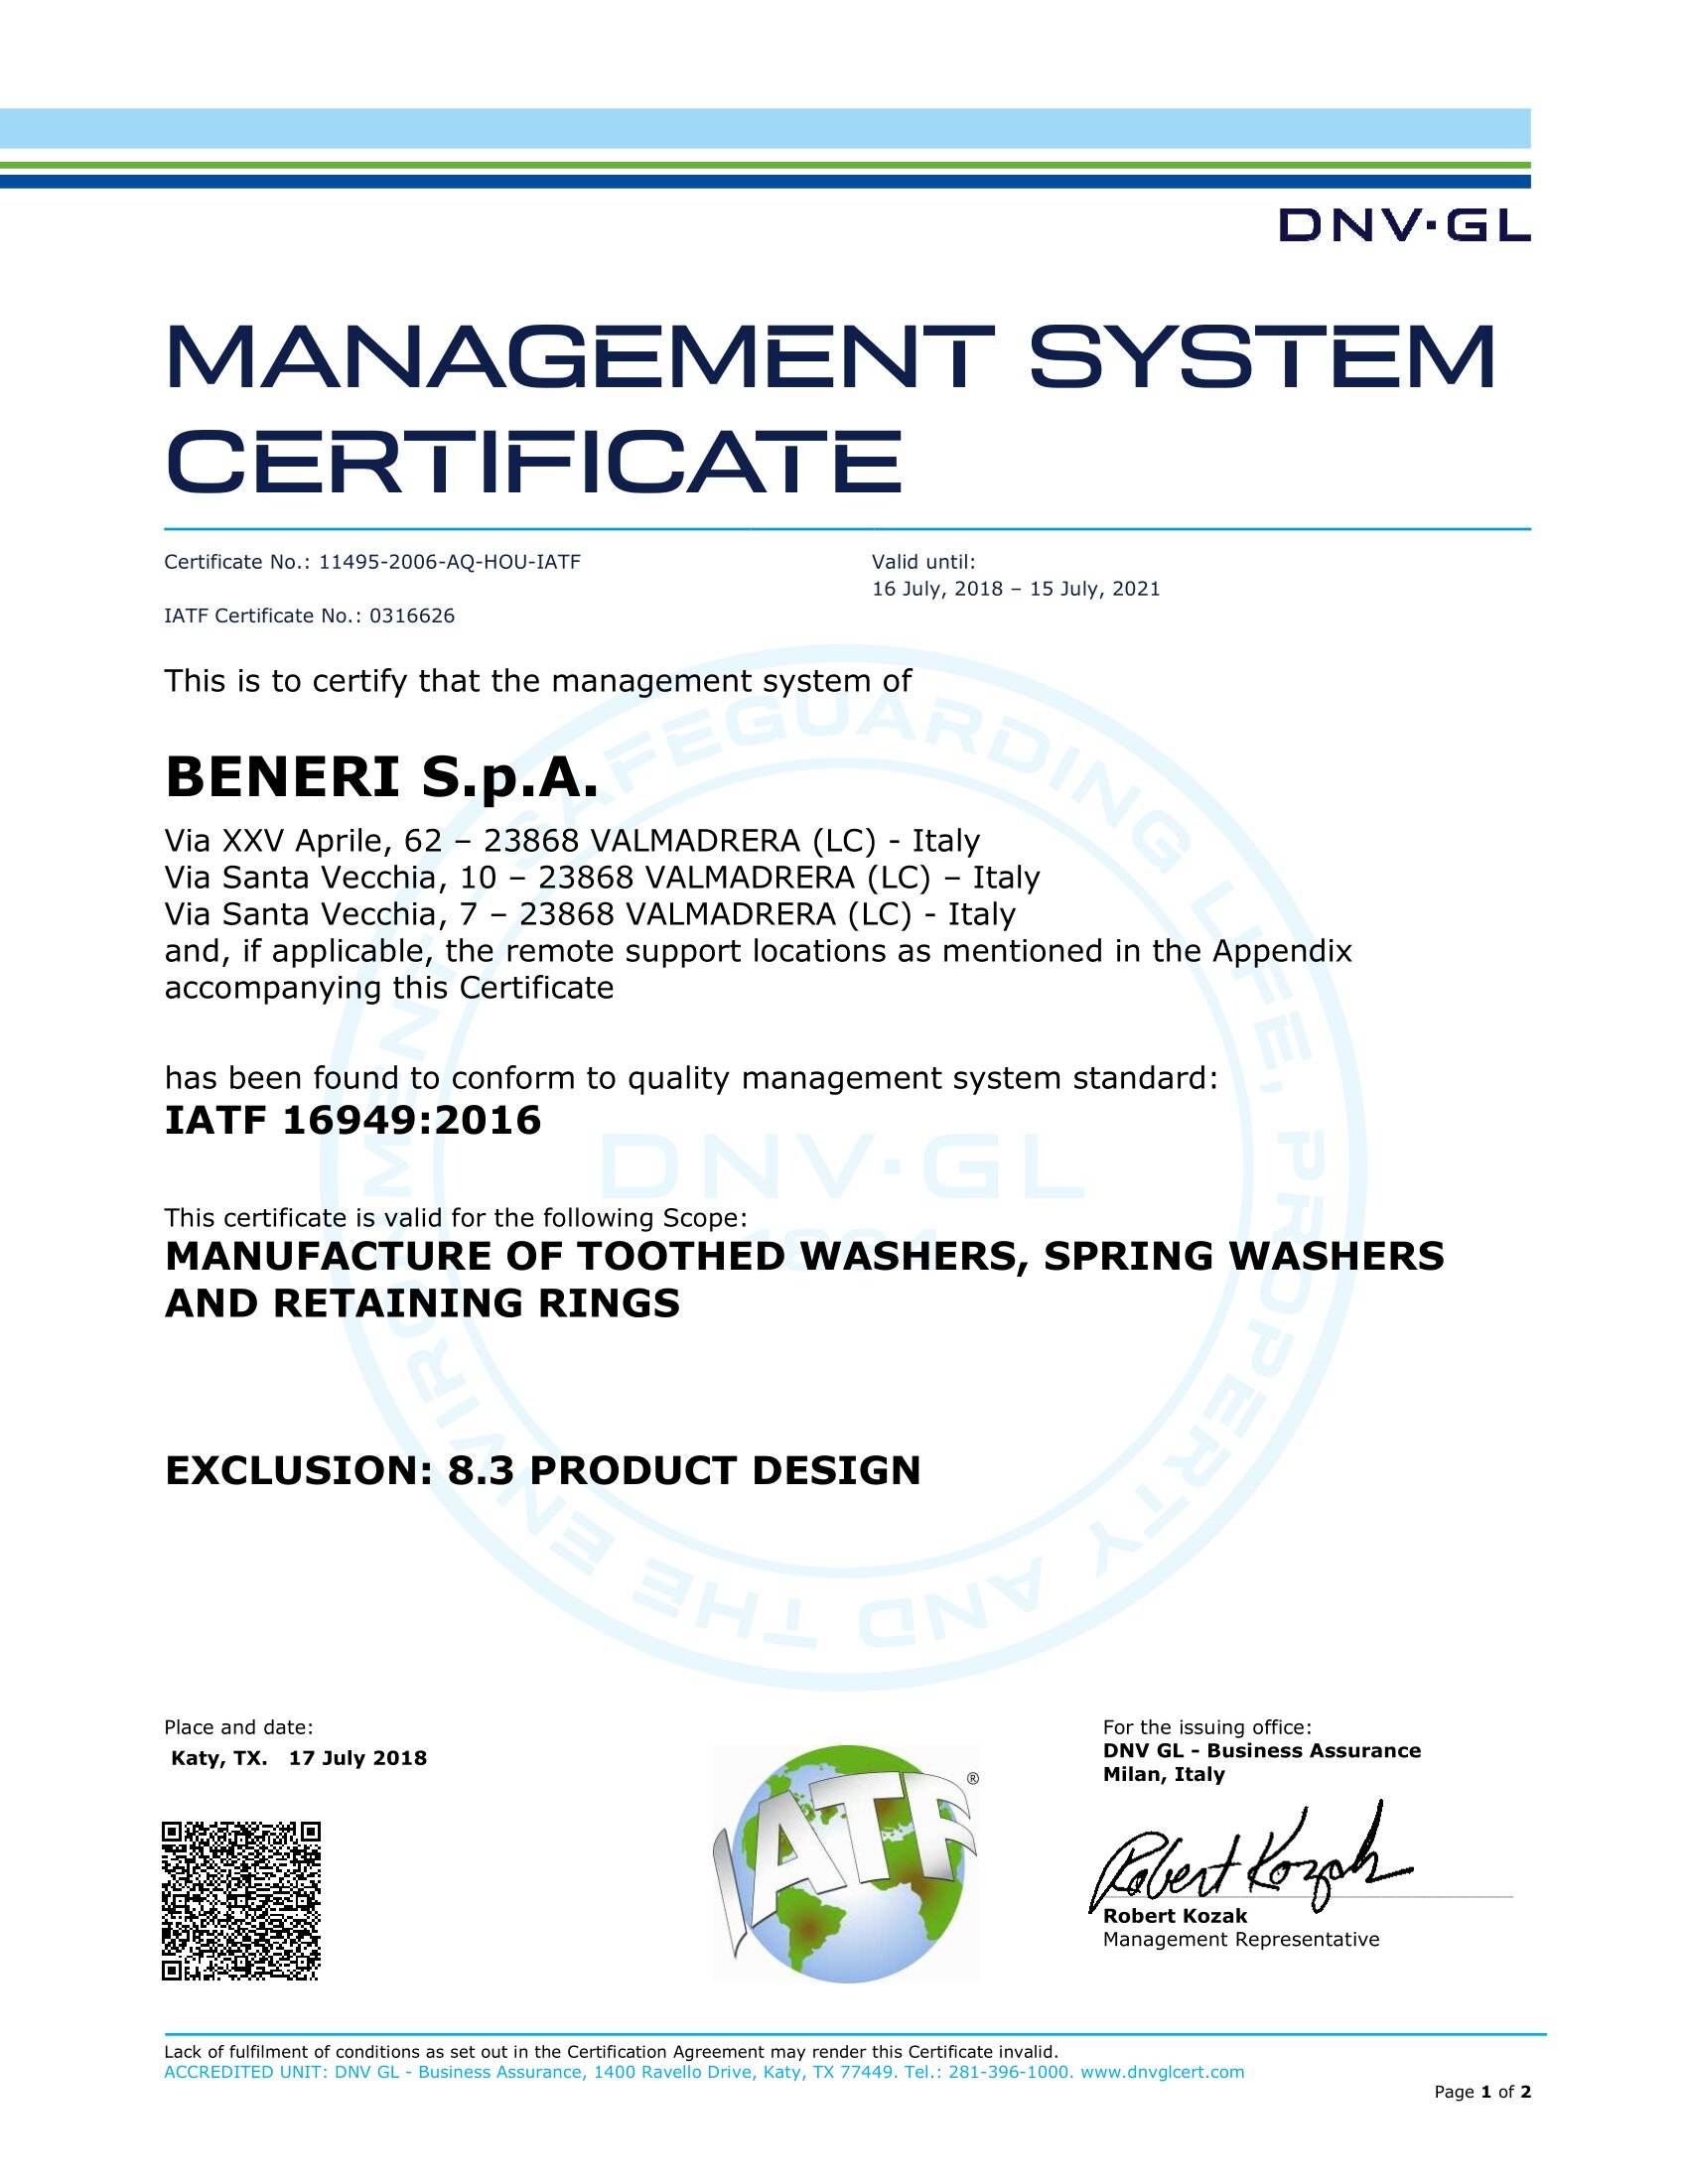The width and height of the screenshot is (1688, 2184).
Task: Click 'Milan, Italy' text
Action: pyautogui.click(x=1164, y=1774)
